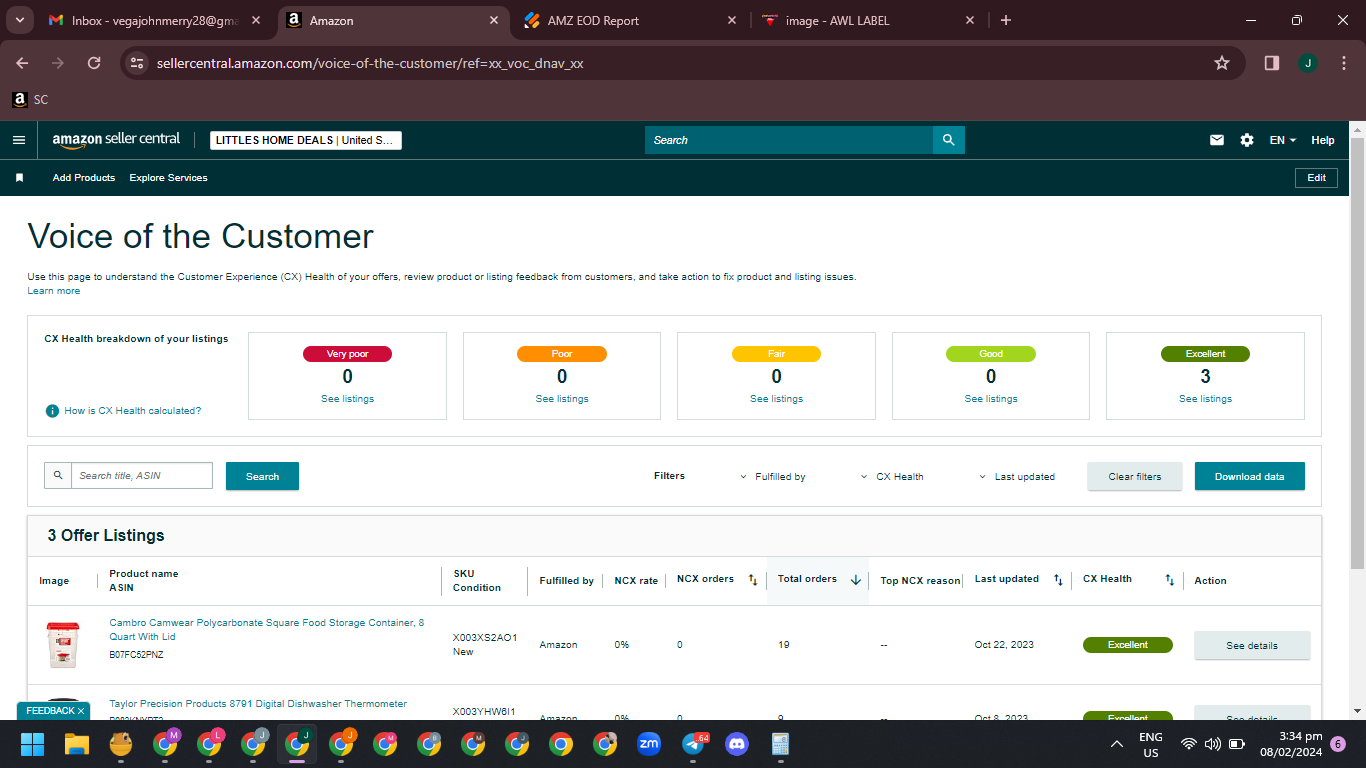Download the listing data
This screenshot has height=768, width=1366.
[x=1250, y=476]
